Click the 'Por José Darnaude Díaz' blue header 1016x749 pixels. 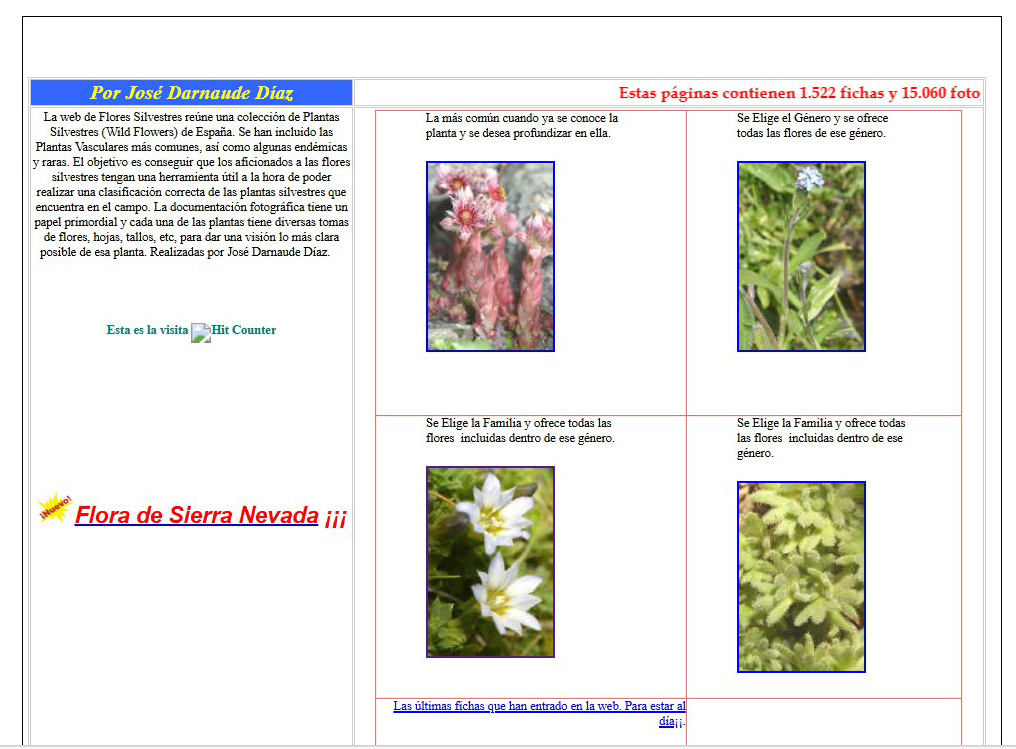pos(191,93)
